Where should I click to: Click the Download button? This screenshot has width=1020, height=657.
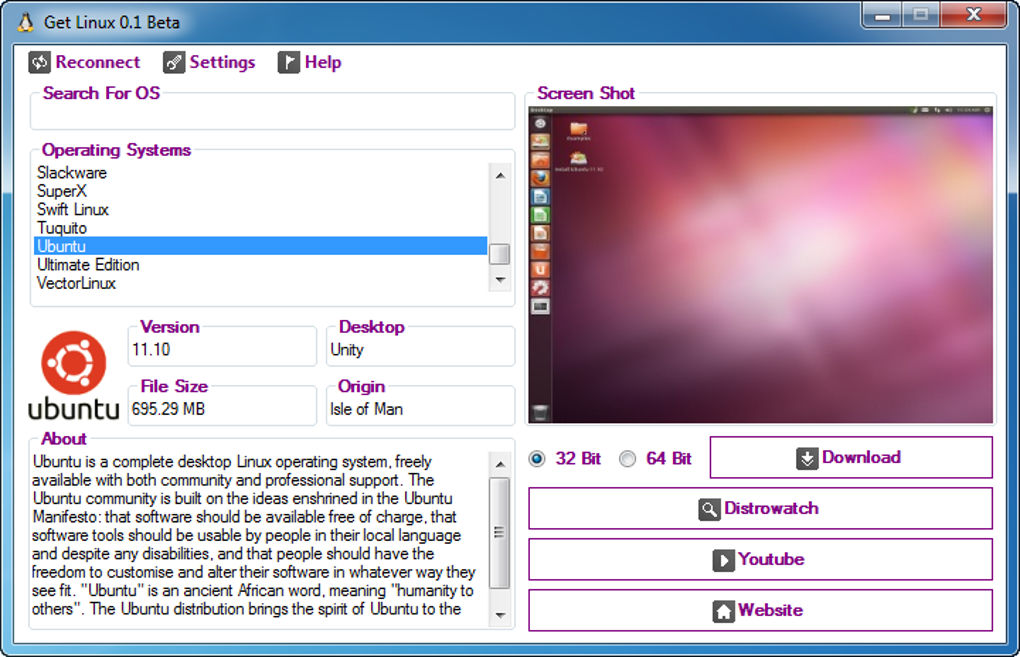coord(851,457)
